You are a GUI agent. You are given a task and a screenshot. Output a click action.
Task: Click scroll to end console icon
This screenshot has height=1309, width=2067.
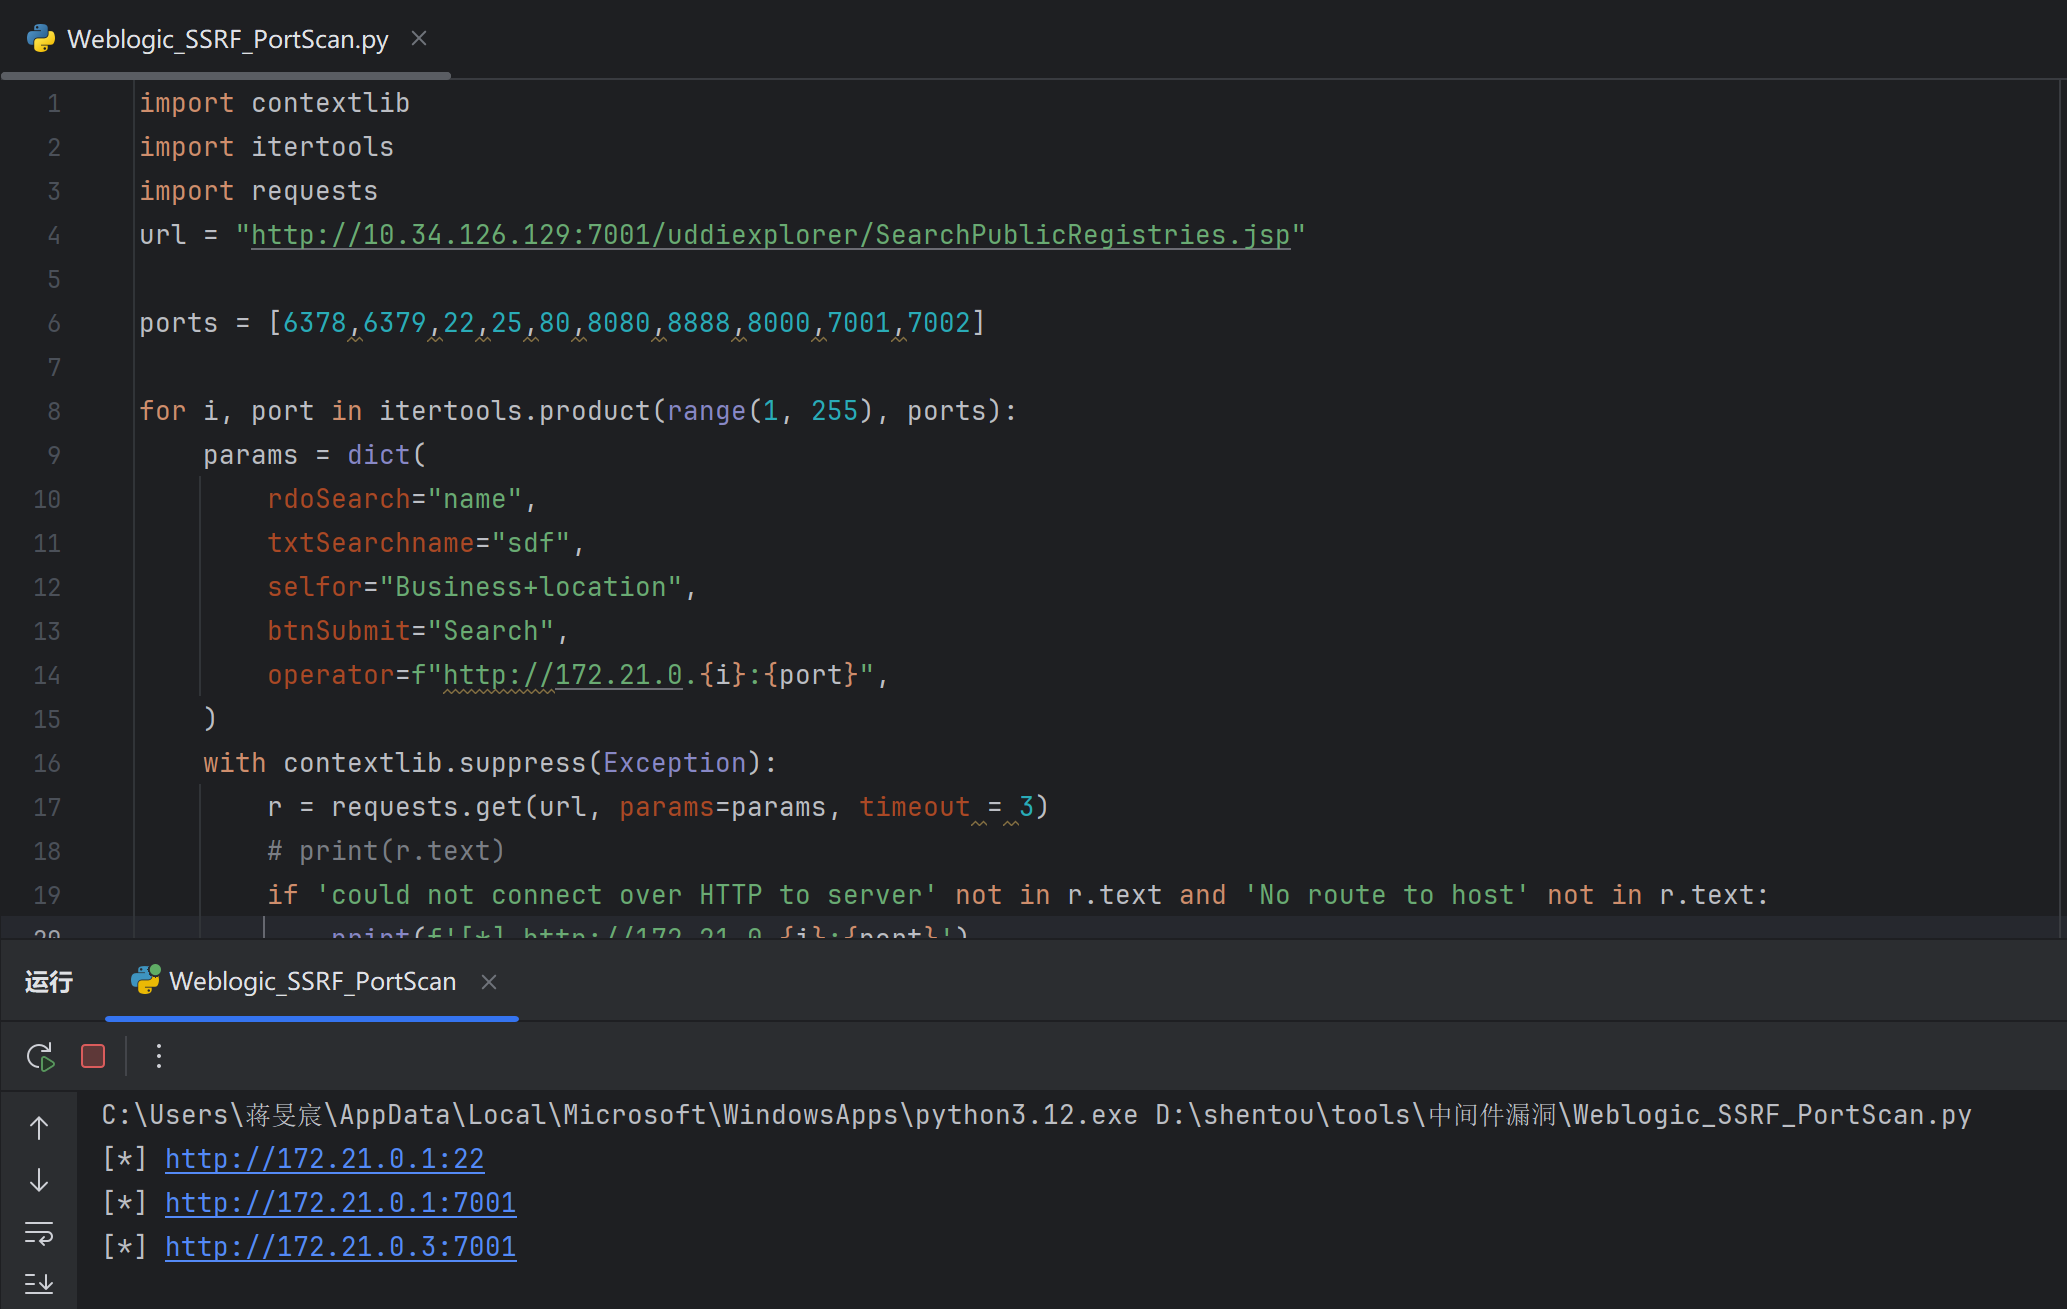39,1283
